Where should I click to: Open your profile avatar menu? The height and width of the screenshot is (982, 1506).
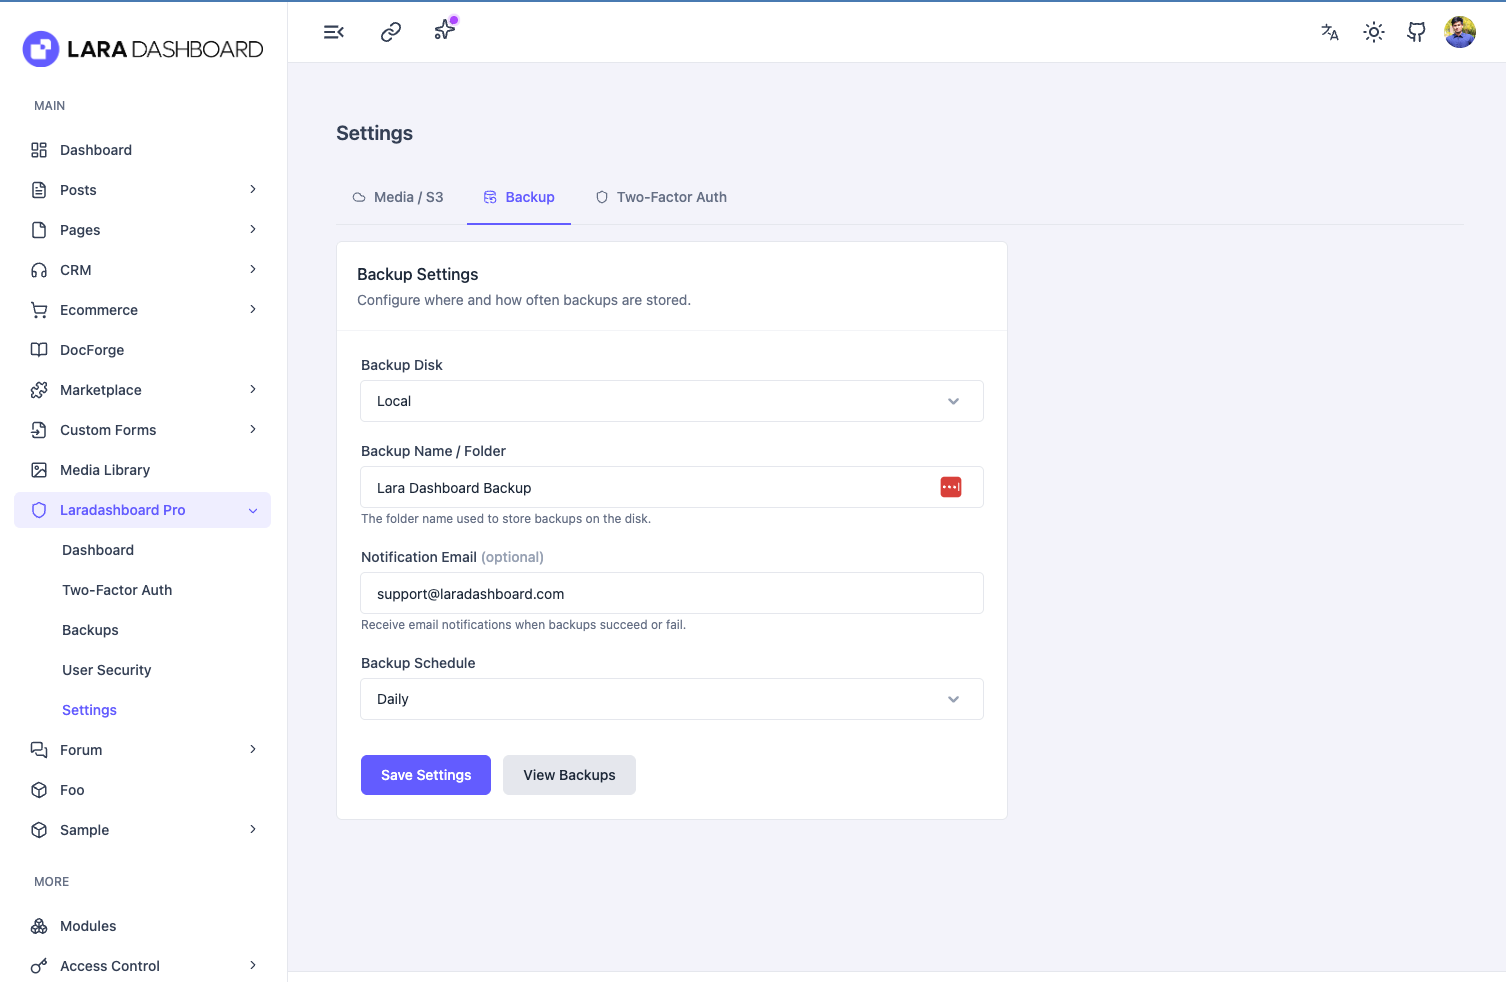point(1459,31)
